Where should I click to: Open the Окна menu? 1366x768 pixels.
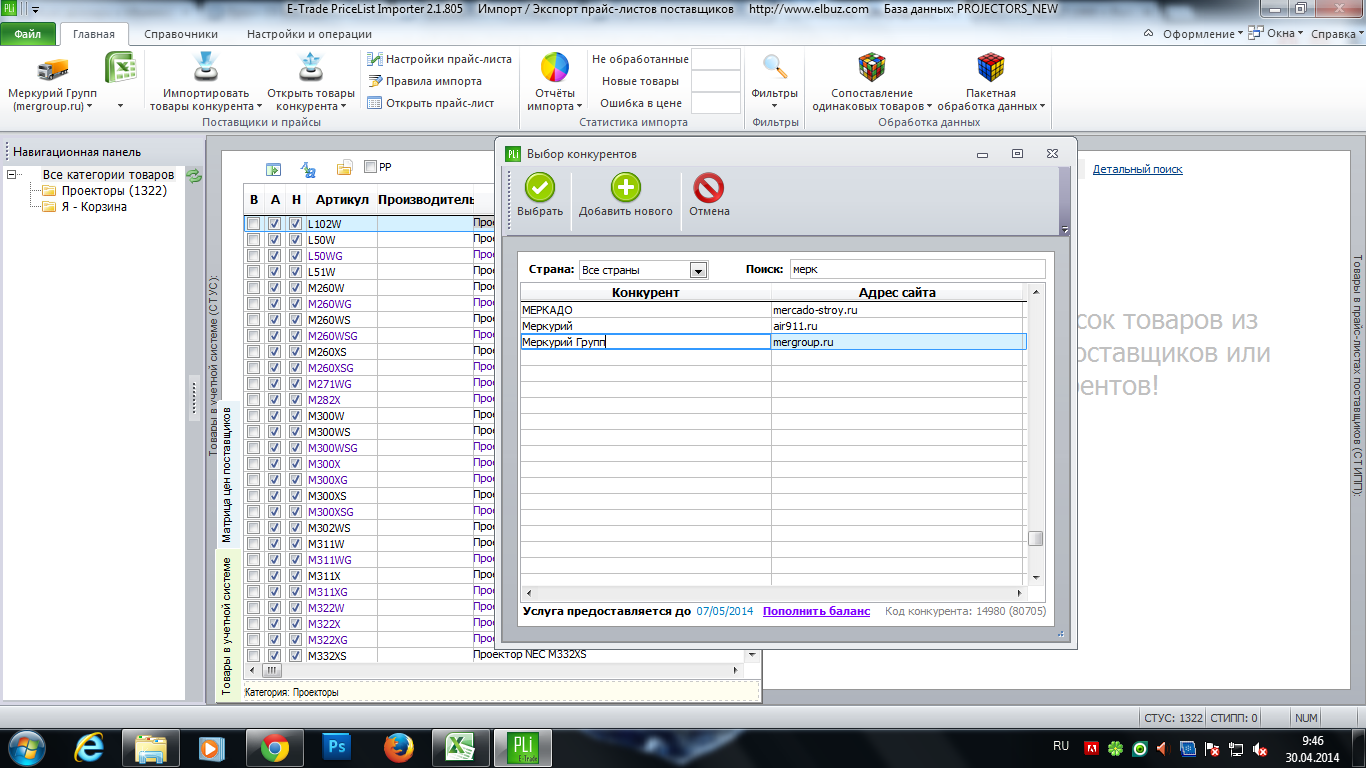[x=1276, y=33]
